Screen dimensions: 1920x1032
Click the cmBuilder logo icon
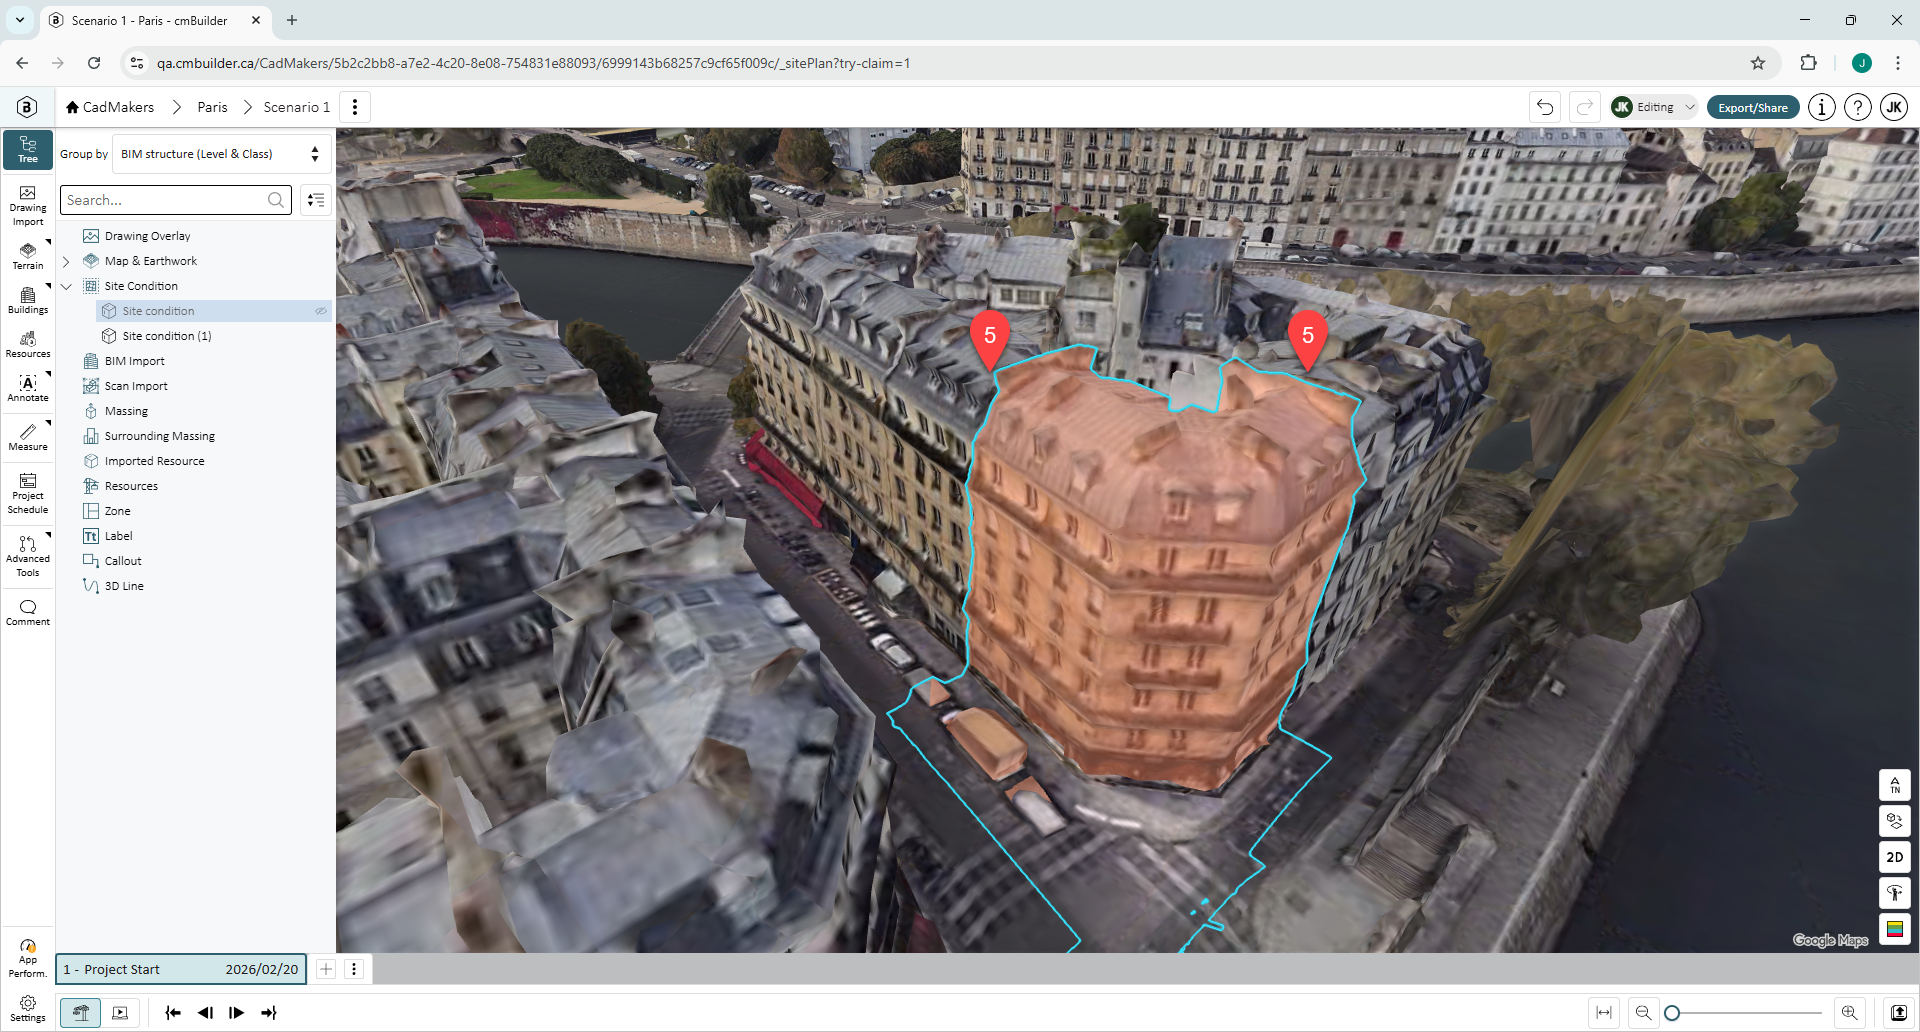click(x=27, y=107)
